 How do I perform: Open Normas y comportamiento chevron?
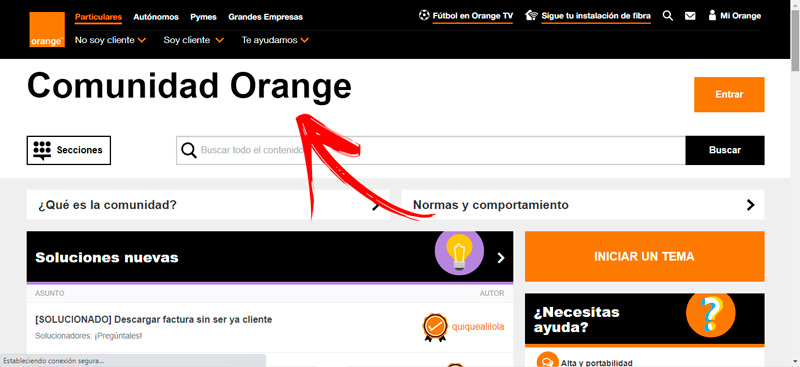coord(751,205)
